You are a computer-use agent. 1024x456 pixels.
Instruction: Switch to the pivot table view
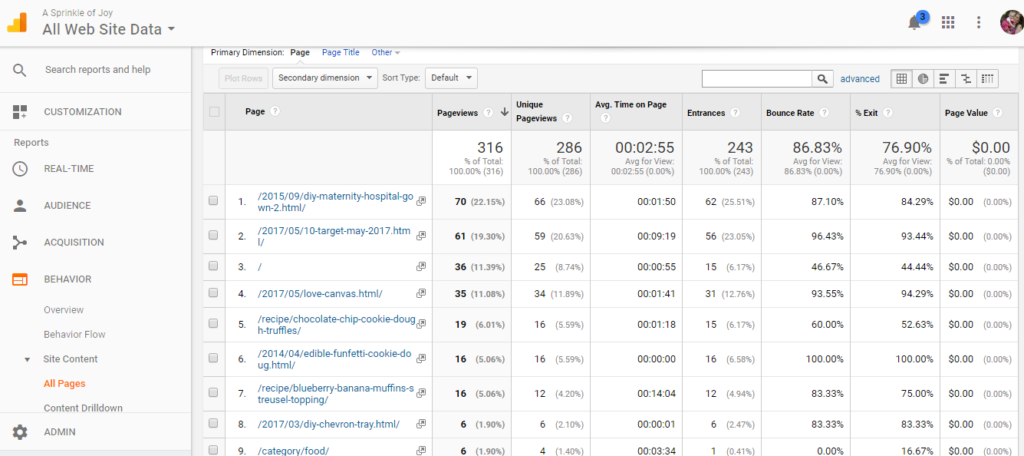988,78
